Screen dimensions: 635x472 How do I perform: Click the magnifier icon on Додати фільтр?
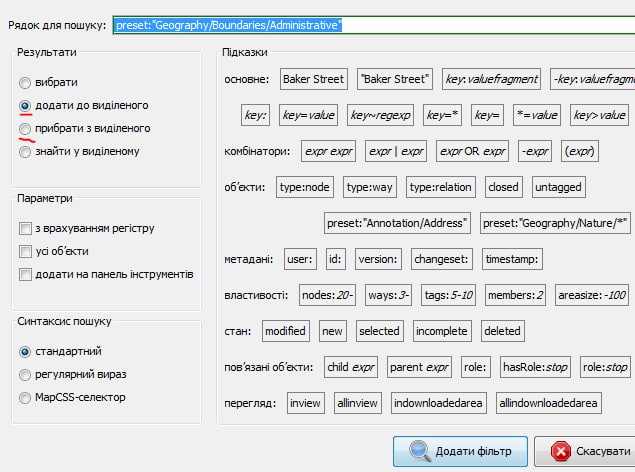(420, 451)
